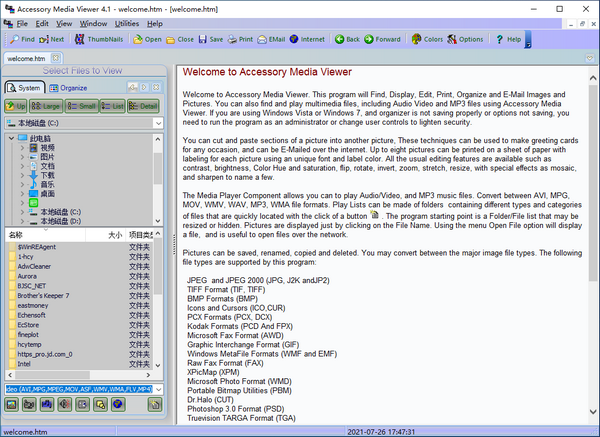Image resolution: width=600 pixels, height=437 pixels.
Task: Expand the 视频 tree node
Action: pyautogui.click(x=22, y=147)
